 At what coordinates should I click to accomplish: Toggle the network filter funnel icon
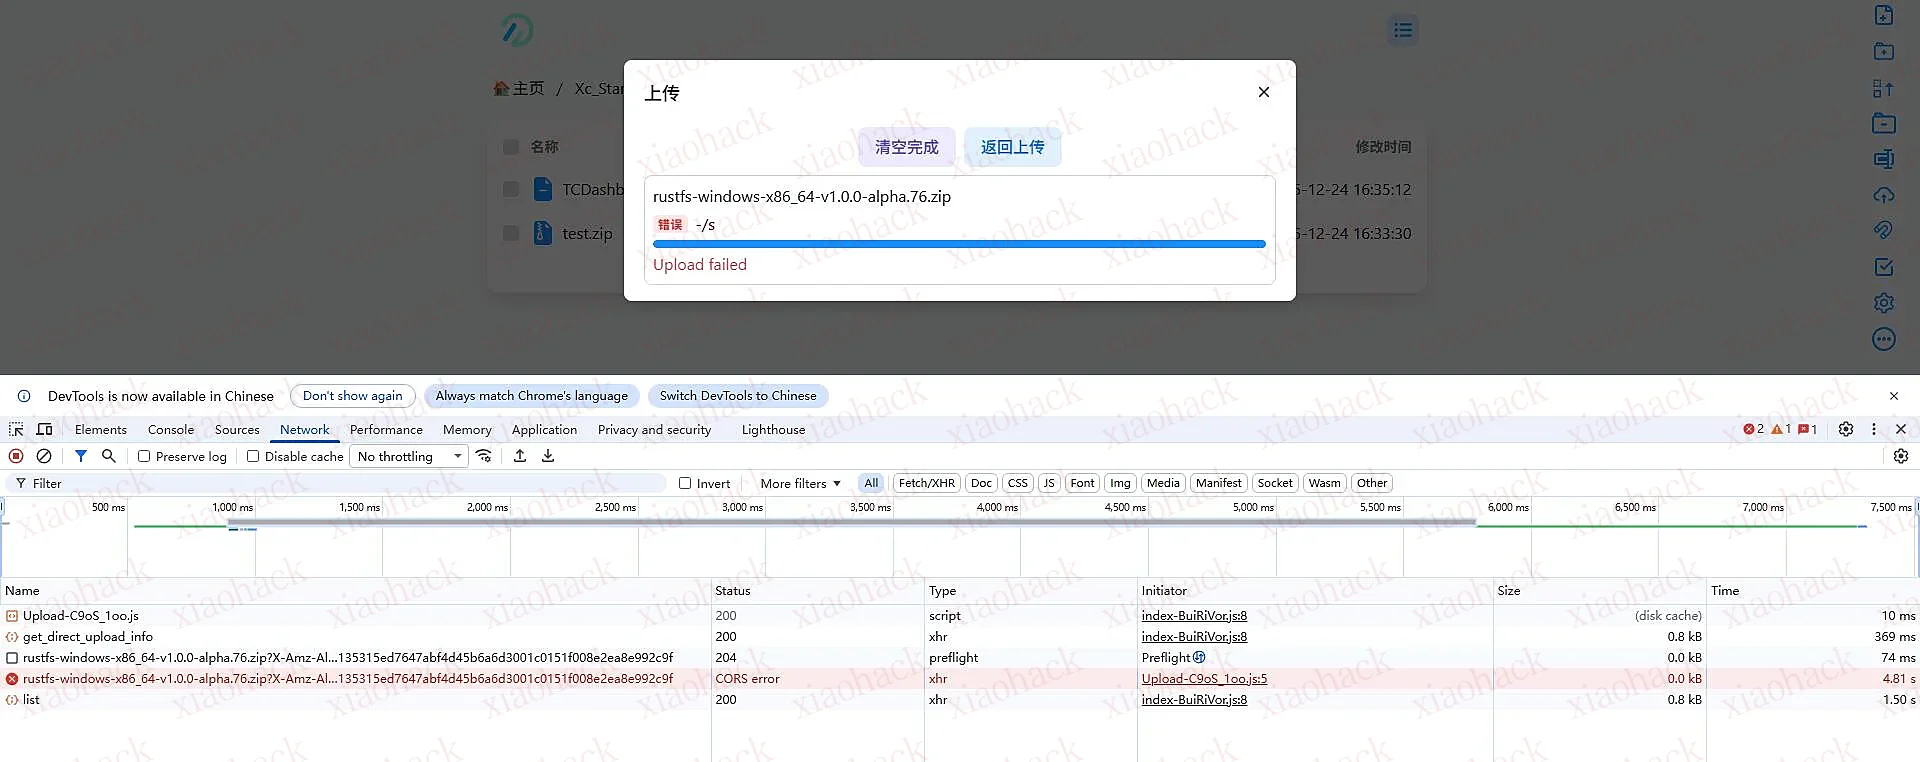tap(81, 456)
